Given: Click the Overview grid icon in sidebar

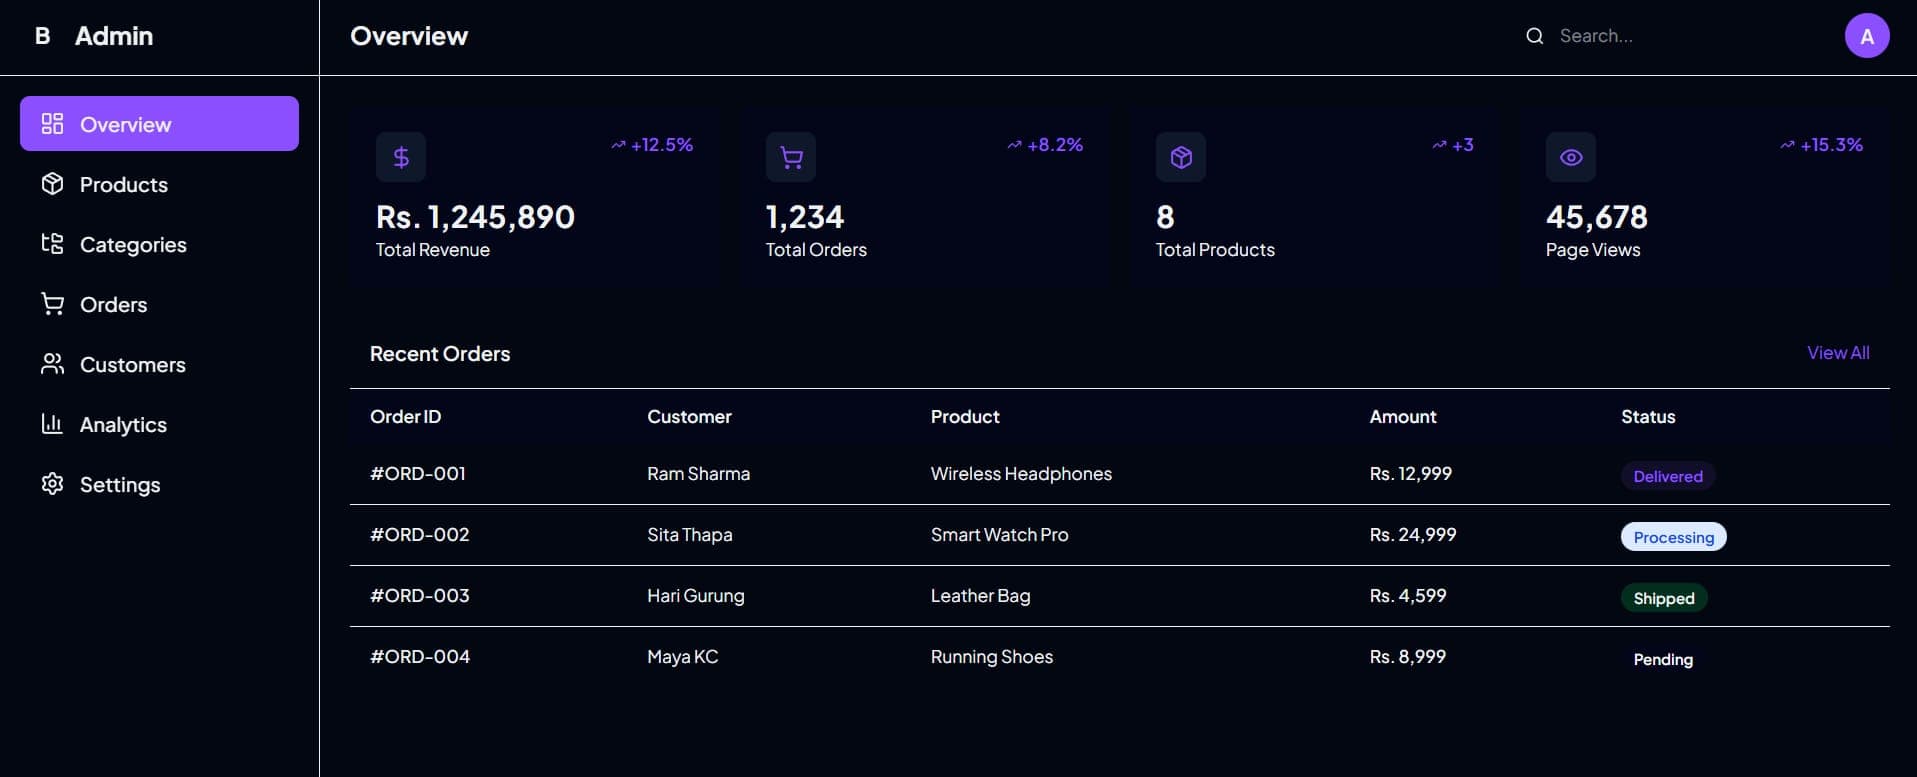Looking at the screenshot, I should pos(52,124).
